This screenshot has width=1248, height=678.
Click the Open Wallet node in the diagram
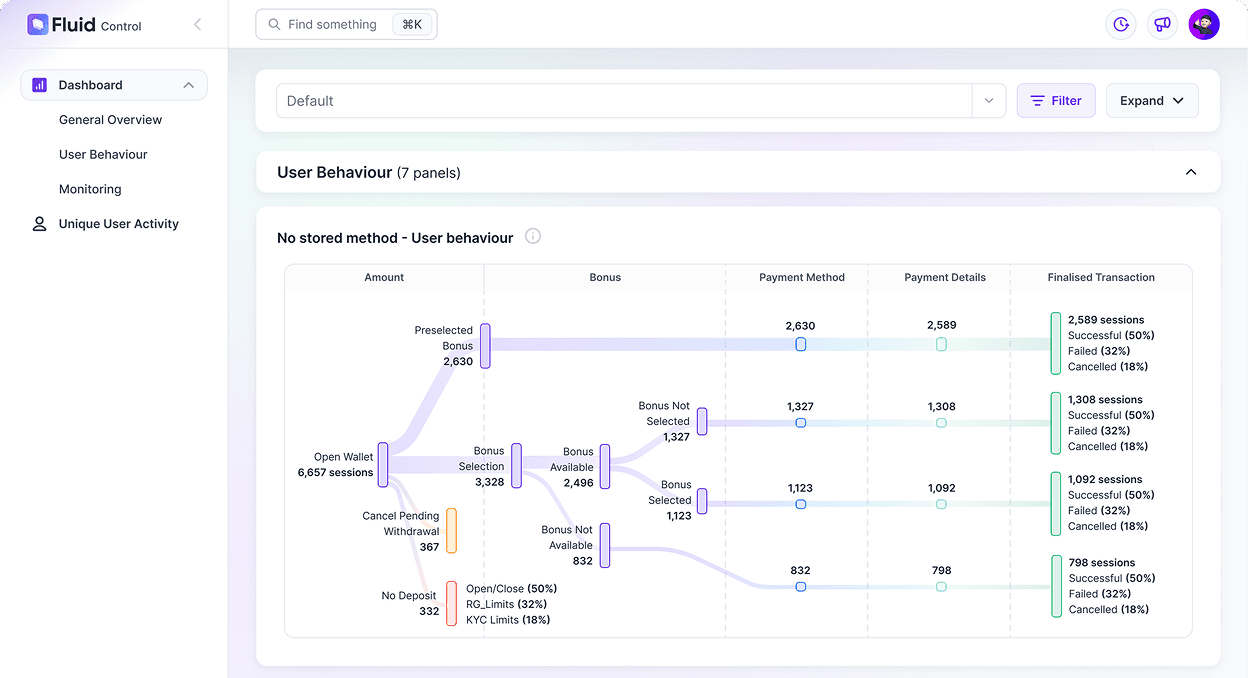tap(383, 463)
